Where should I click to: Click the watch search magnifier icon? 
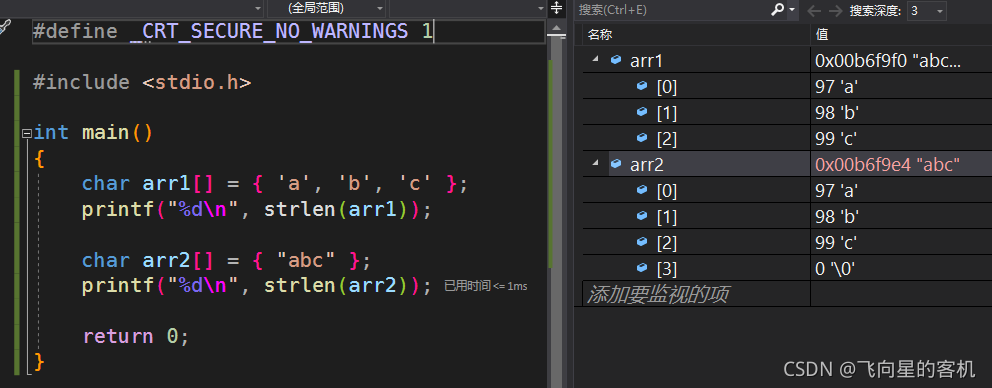777,9
